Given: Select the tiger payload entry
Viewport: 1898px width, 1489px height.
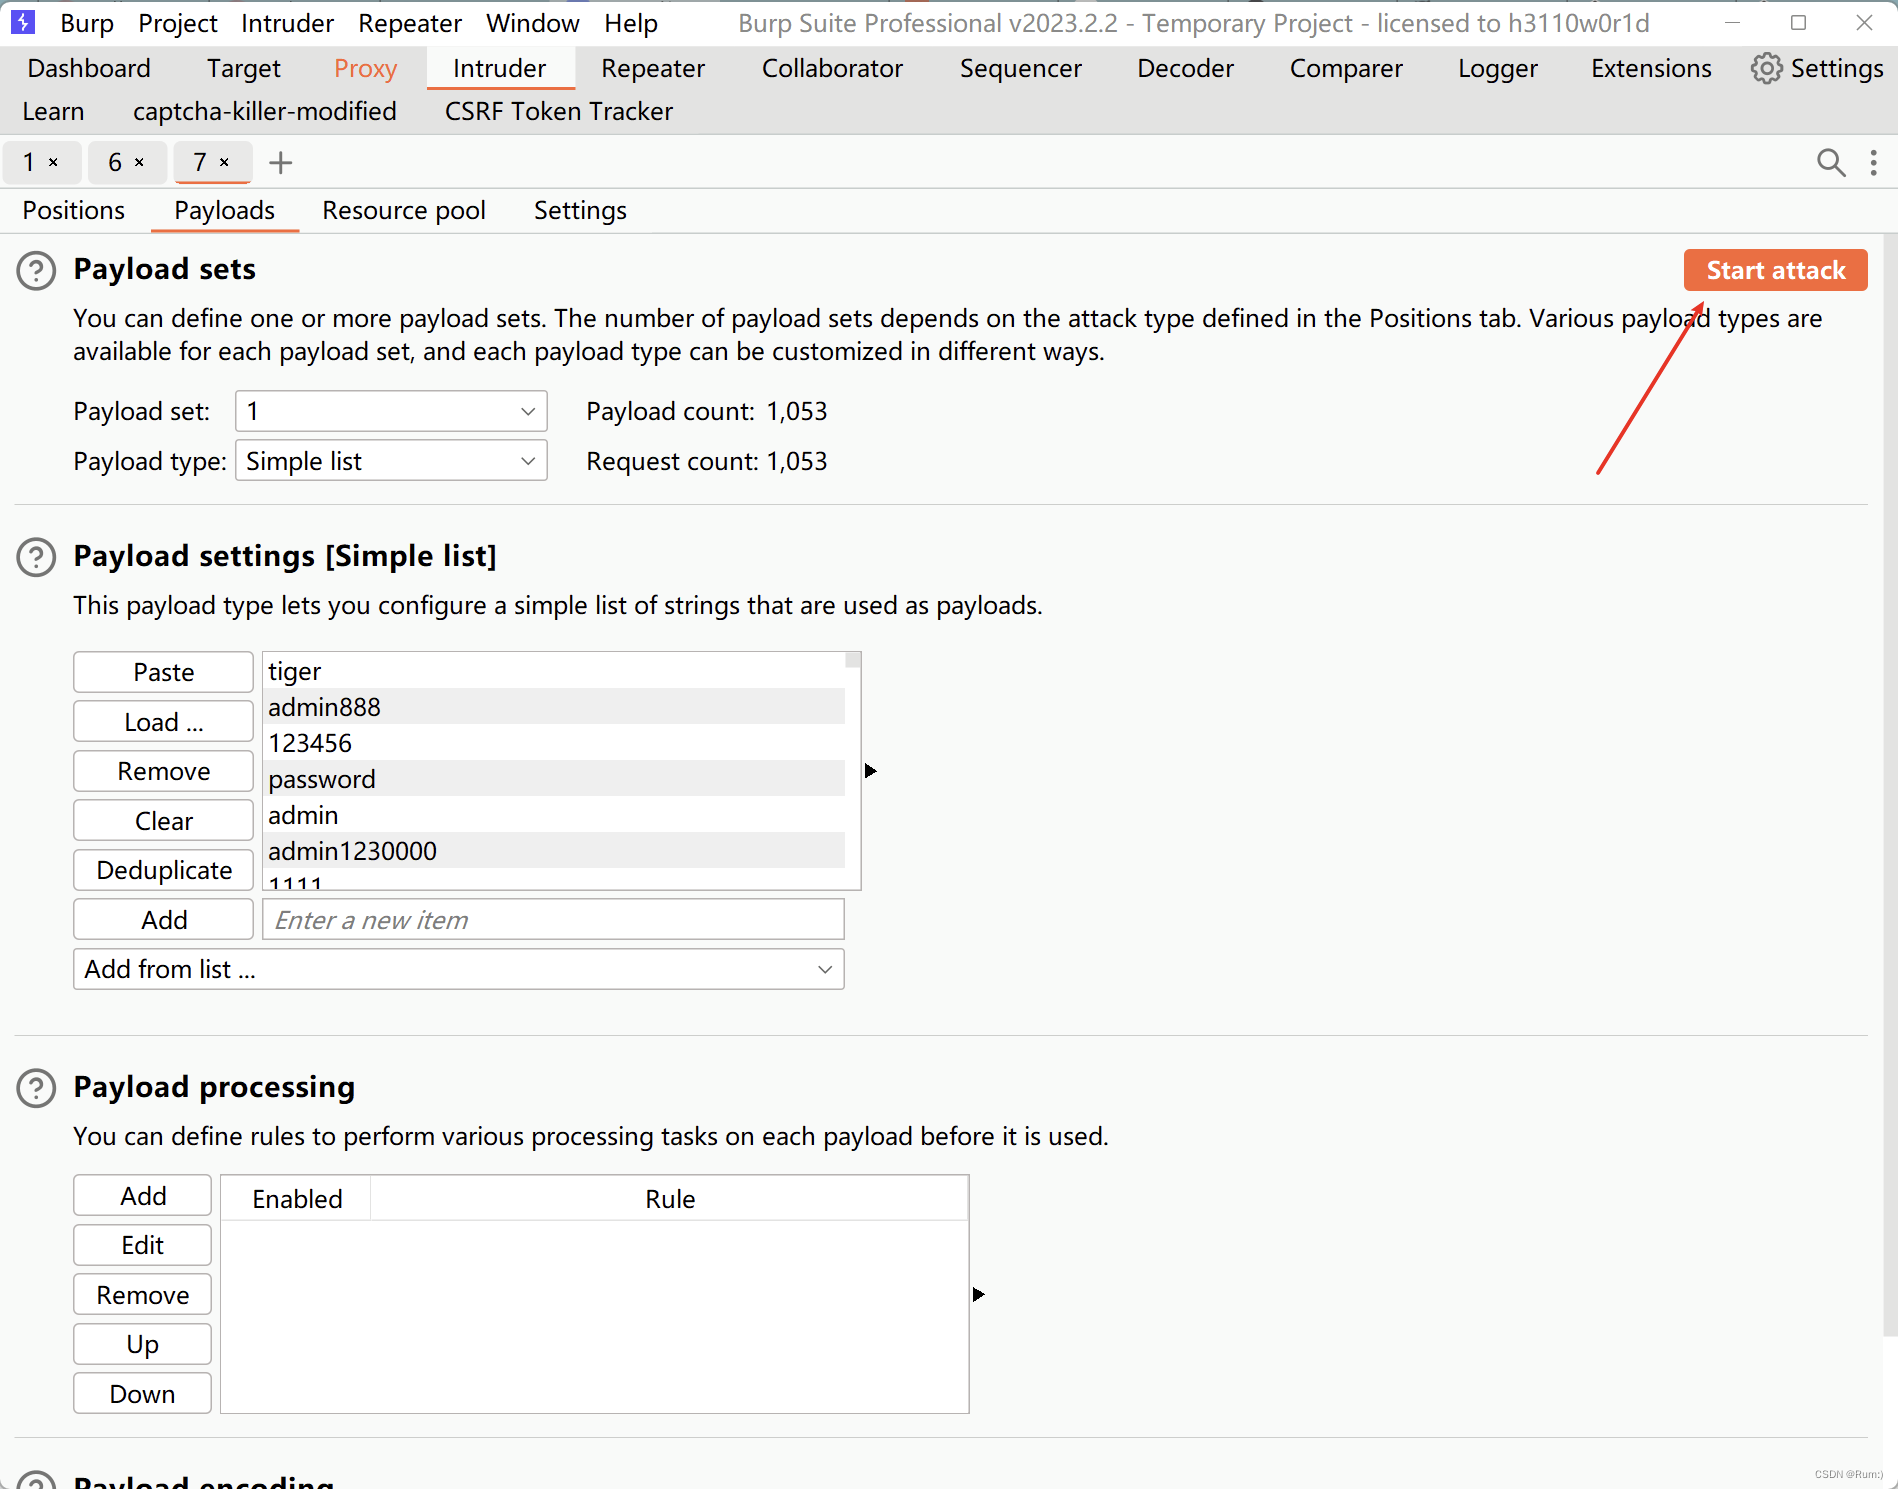Looking at the screenshot, I should (x=554, y=671).
